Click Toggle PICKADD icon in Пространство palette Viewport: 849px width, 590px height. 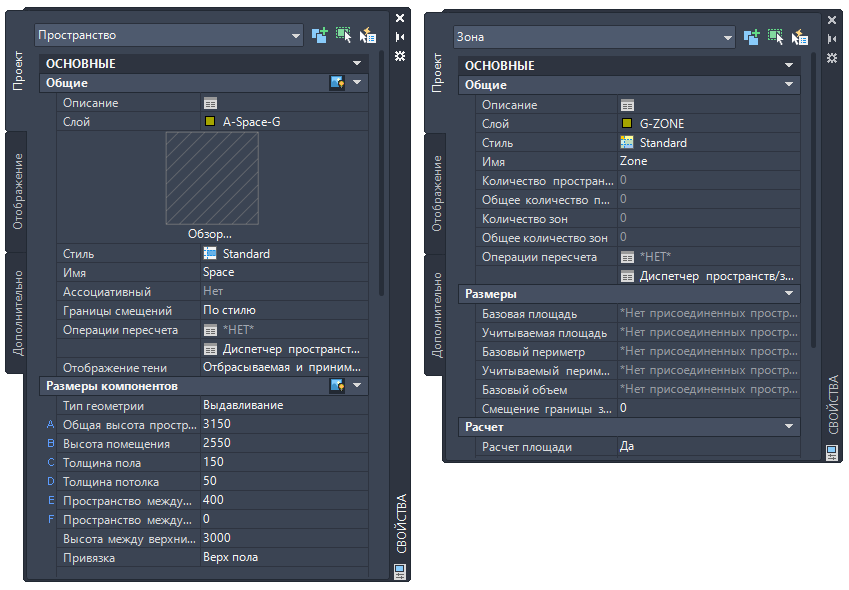319,35
